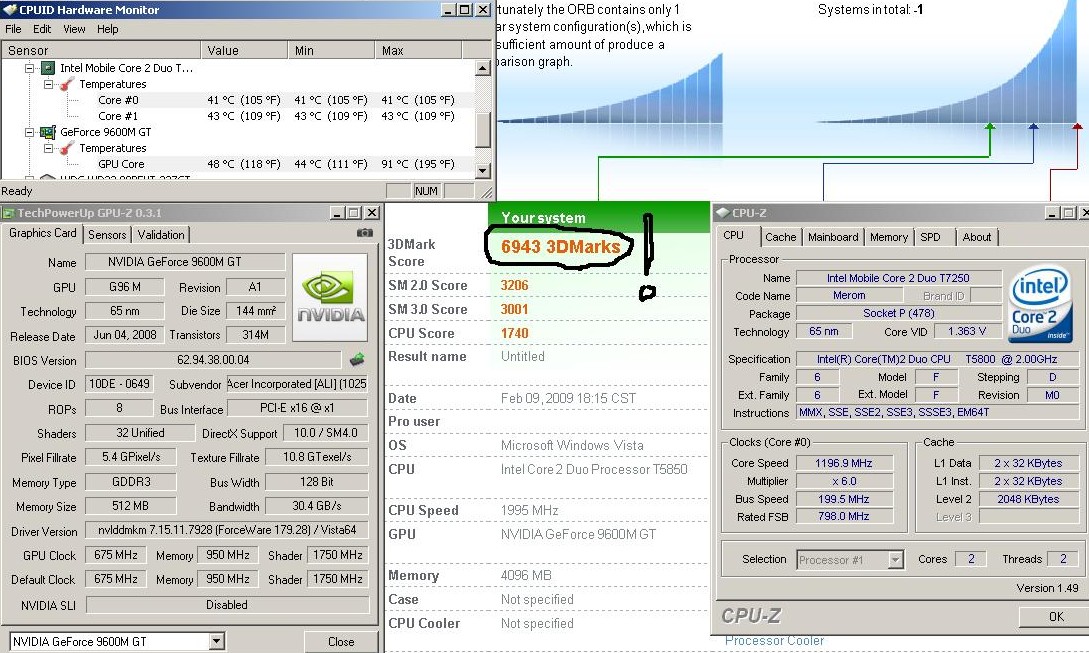Select the Core #0 sensor row
This screenshot has height=653, width=1089.
coord(238,100)
